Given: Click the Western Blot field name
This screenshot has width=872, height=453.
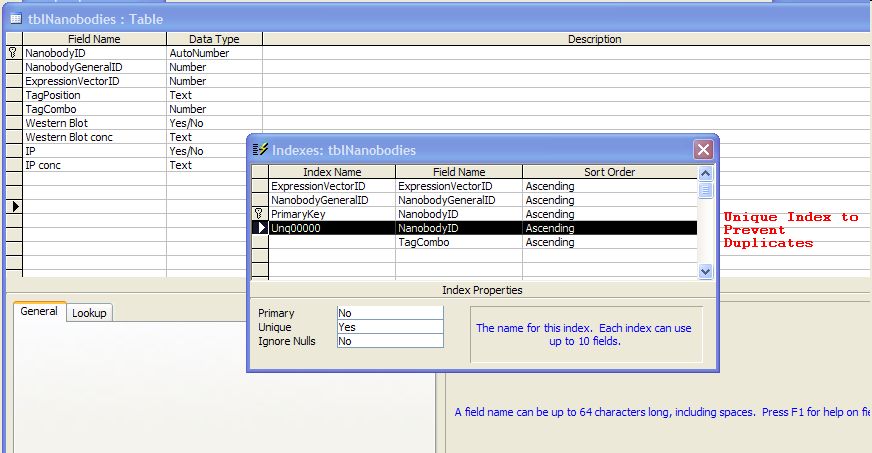Looking at the screenshot, I should click(x=94, y=123).
